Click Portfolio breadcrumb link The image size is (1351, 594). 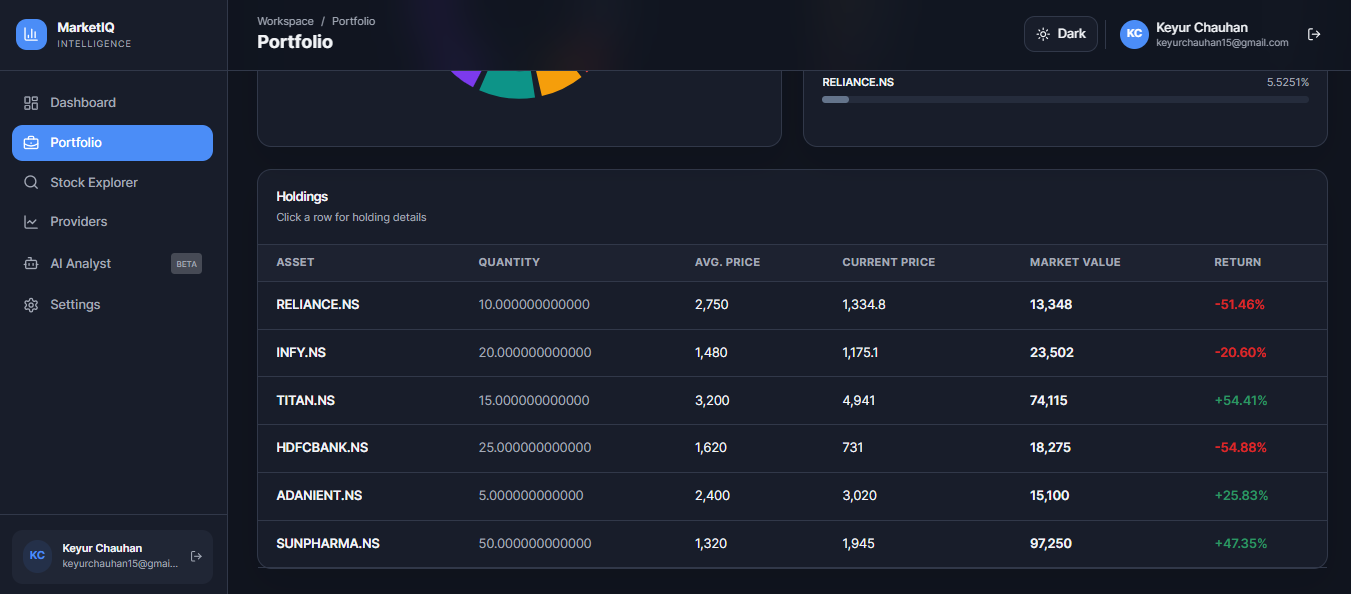(354, 21)
